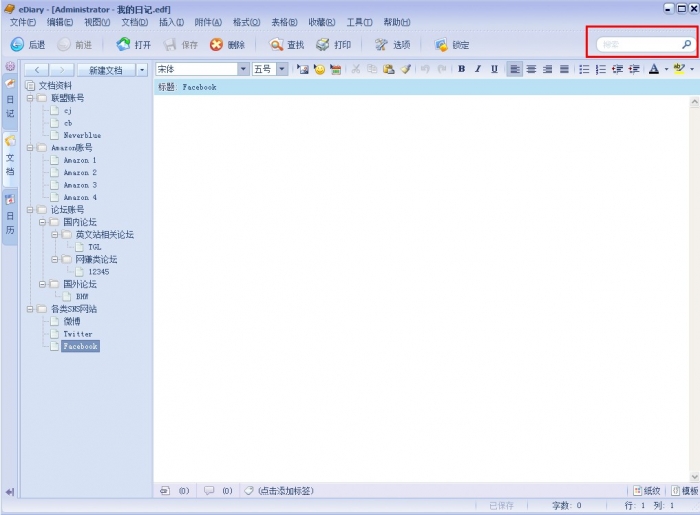Open the font name dropdown showing 宋体
The image size is (700, 515).
(x=243, y=69)
